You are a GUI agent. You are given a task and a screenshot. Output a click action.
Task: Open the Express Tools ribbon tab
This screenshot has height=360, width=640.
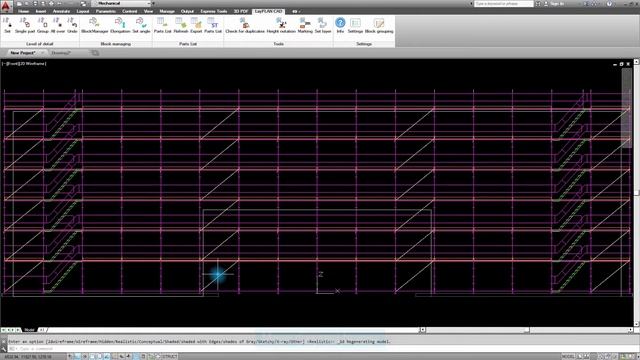214,11
